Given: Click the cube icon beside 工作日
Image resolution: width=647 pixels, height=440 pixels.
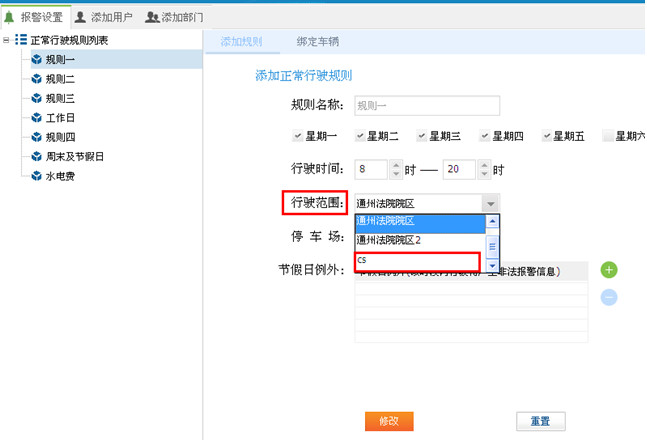Looking at the screenshot, I should point(37,118).
